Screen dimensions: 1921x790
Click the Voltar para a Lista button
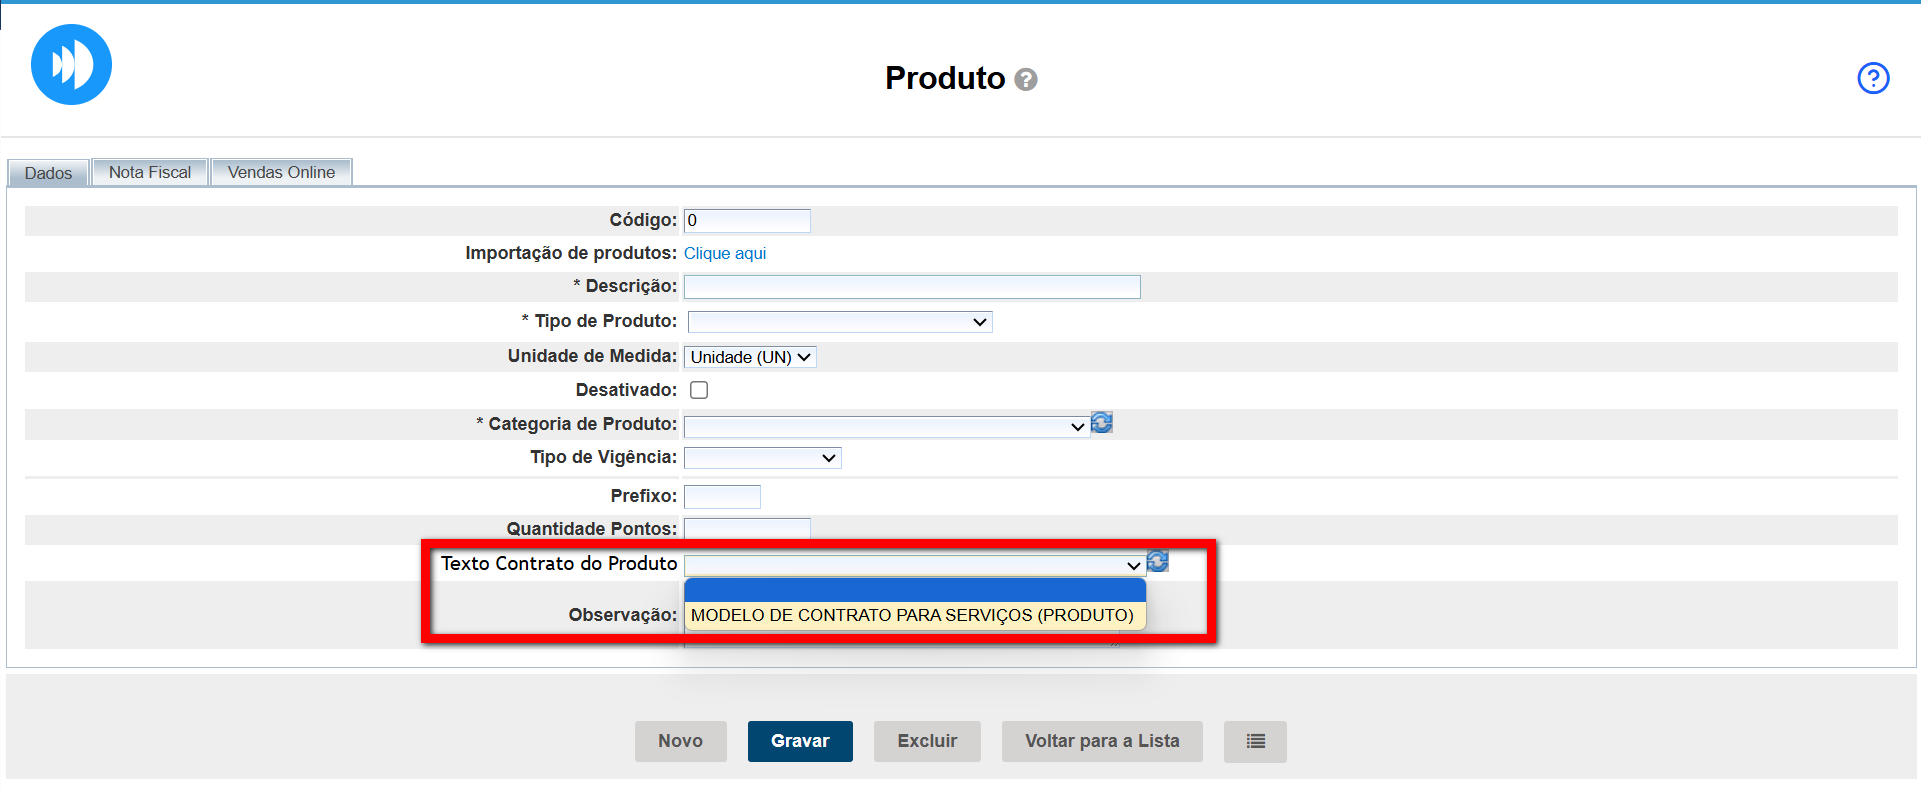click(1102, 741)
